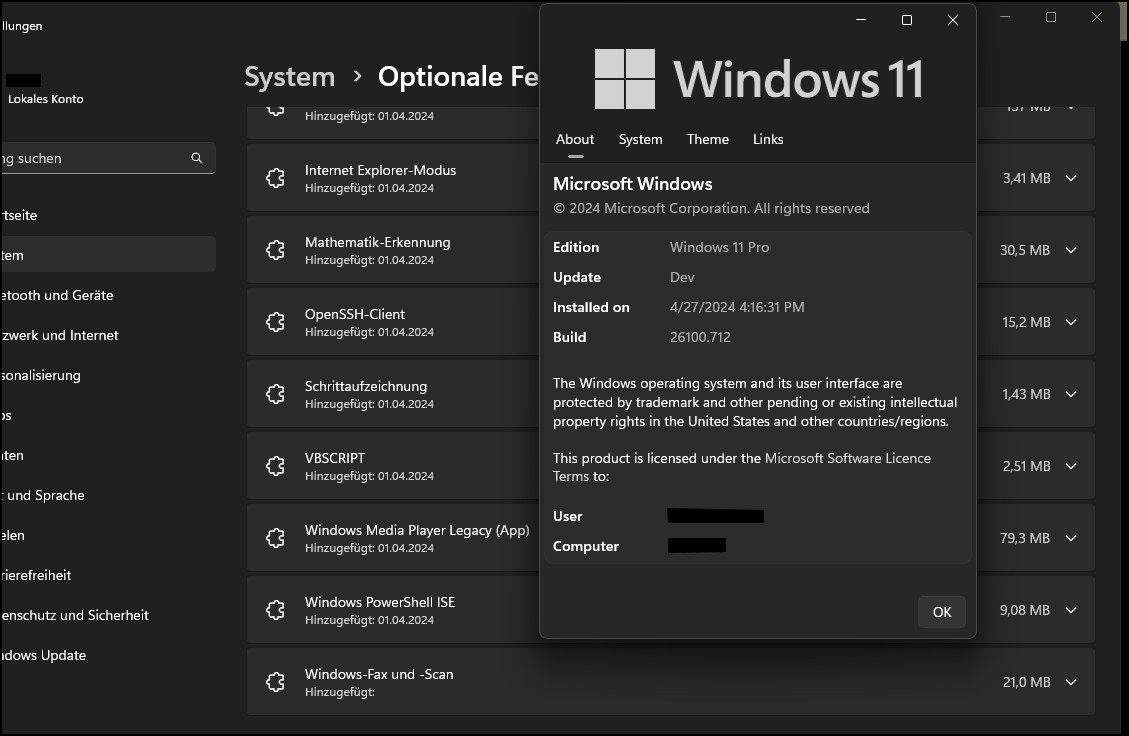Switch to the About tab

(x=575, y=140)
